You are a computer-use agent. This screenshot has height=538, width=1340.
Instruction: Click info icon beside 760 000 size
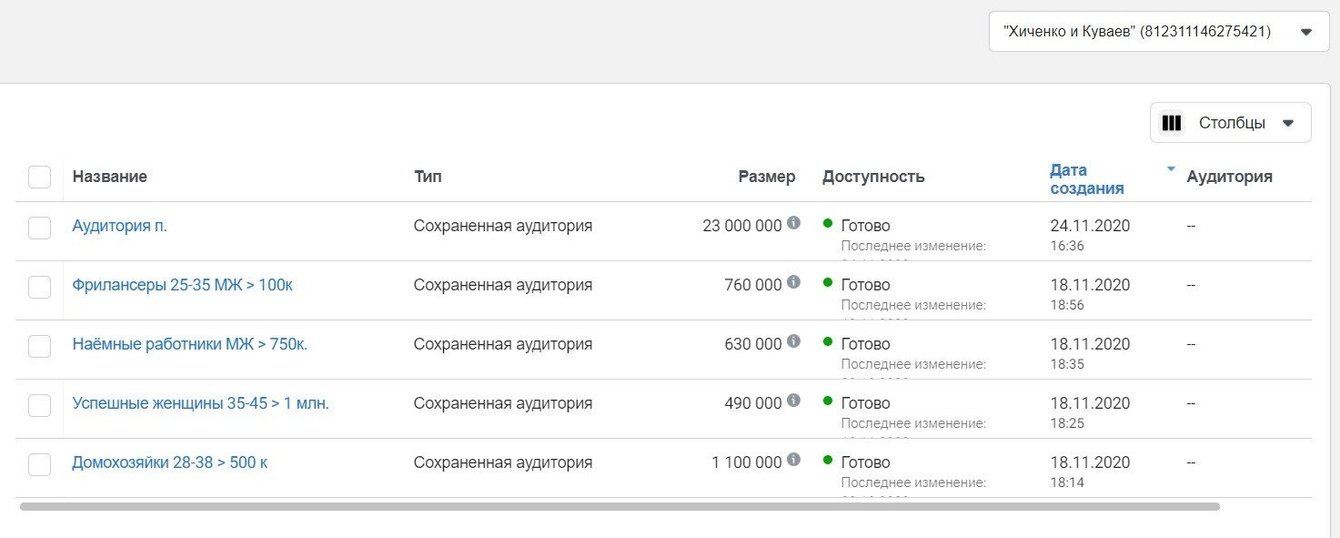[794, 282]
